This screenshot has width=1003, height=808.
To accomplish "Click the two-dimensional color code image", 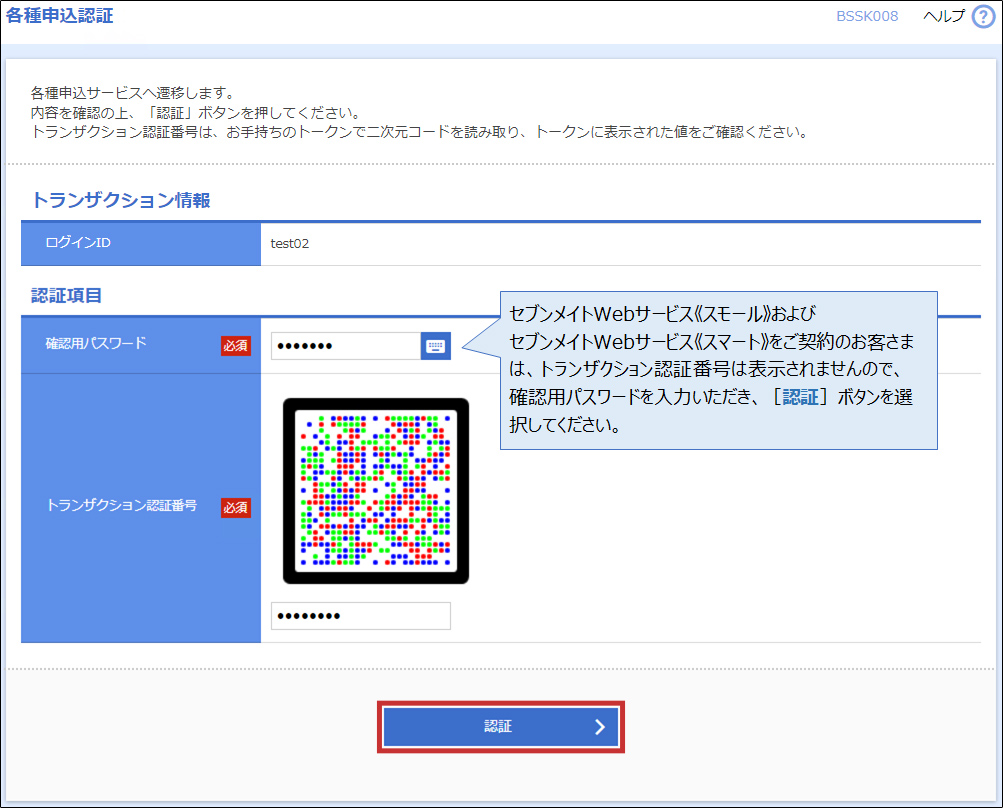I will (376, 491).
